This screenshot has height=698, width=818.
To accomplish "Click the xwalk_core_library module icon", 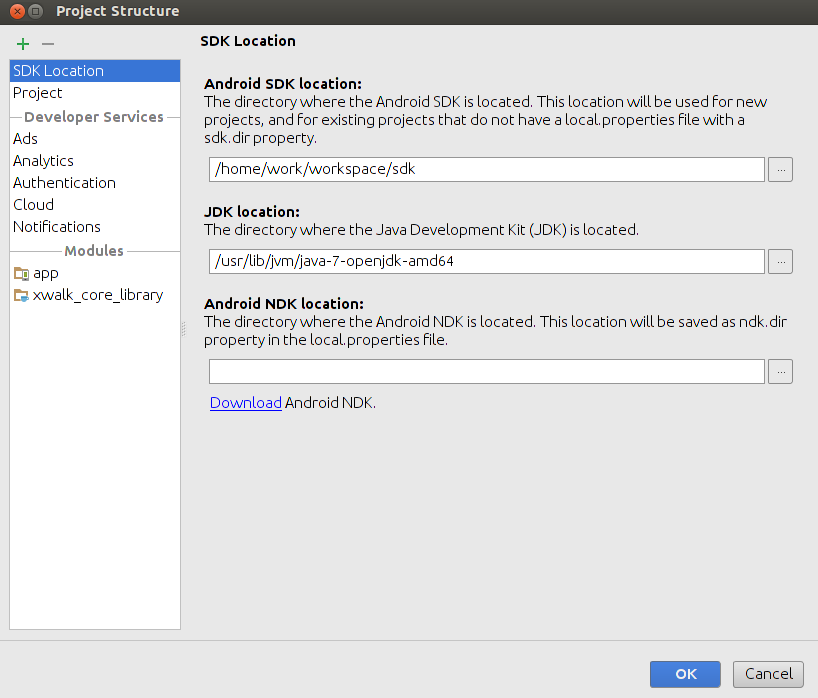I will [21, 295].
